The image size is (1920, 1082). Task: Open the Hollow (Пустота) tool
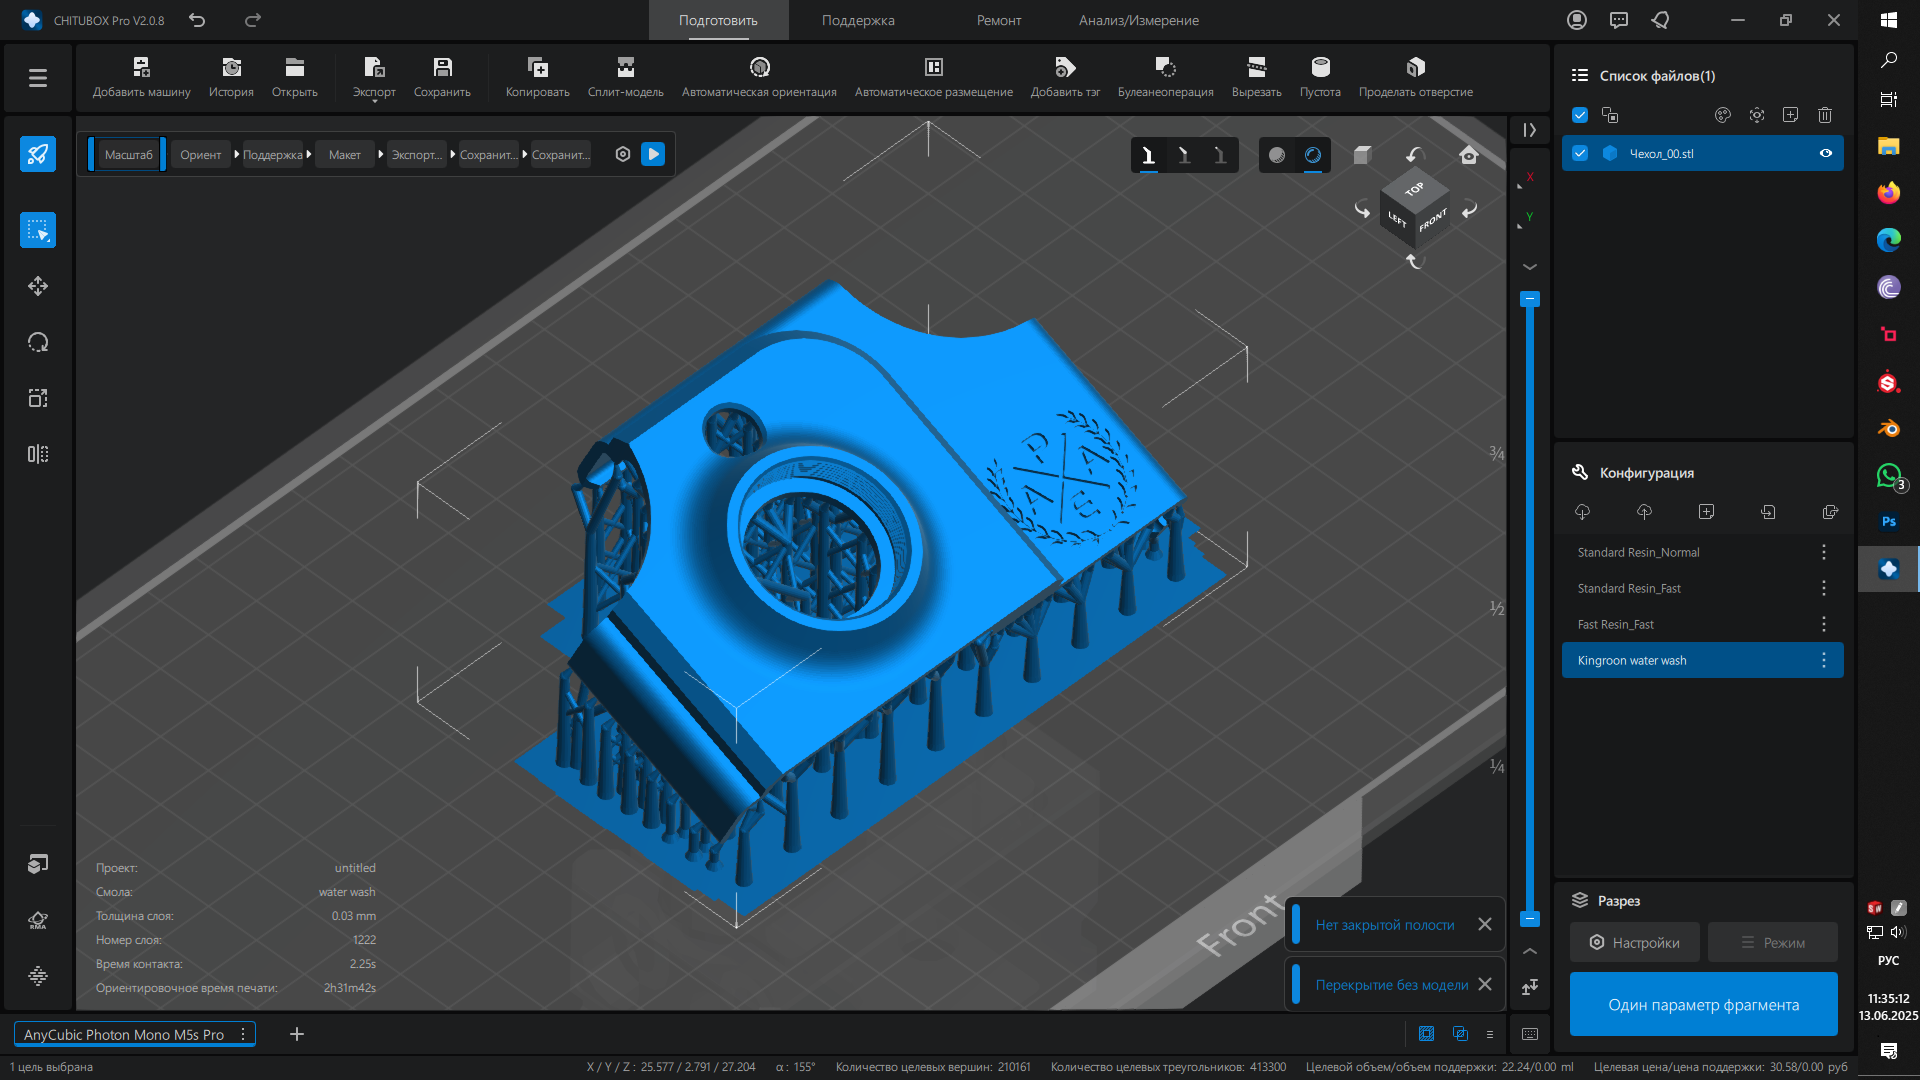click(1320, 68)
